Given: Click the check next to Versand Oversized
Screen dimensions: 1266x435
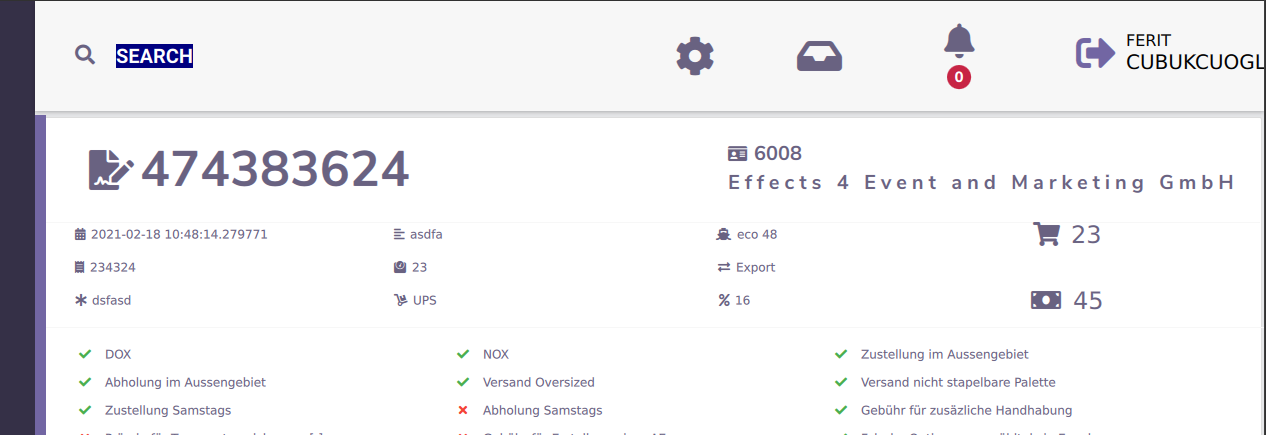Looking at the screenshot, I should point(463,382).
